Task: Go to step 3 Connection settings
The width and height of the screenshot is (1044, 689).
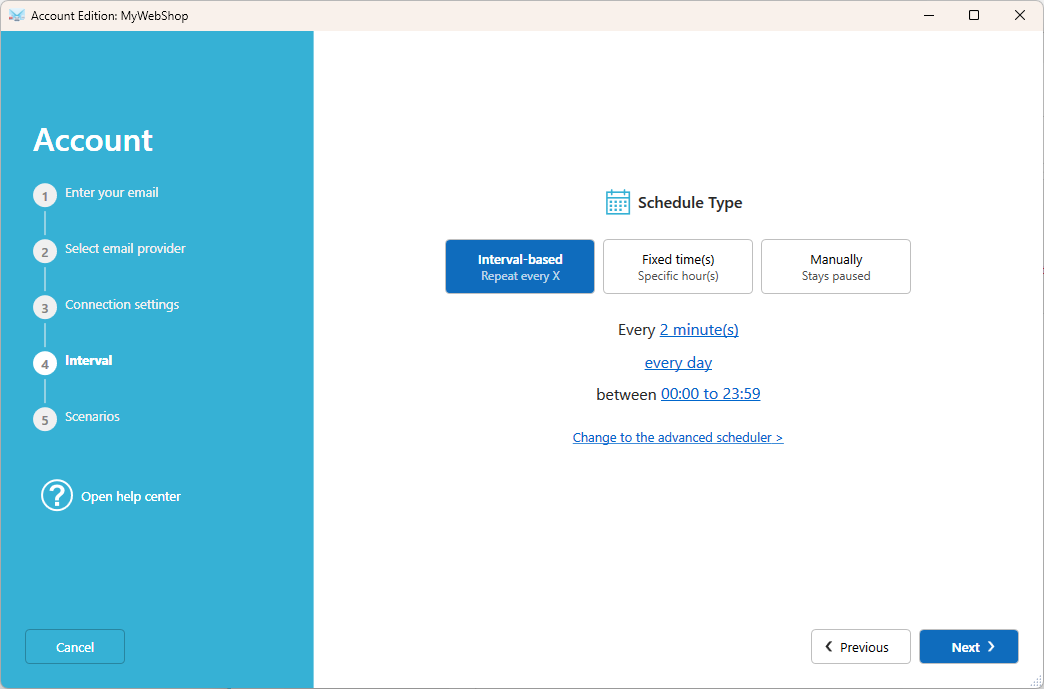Action: point(106,306)
